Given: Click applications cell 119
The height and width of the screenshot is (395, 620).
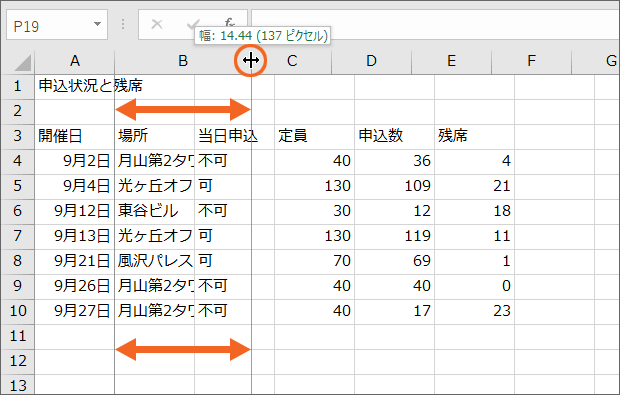Looking at the screenshot, I should pyautogui.click(x=394, y=236).
